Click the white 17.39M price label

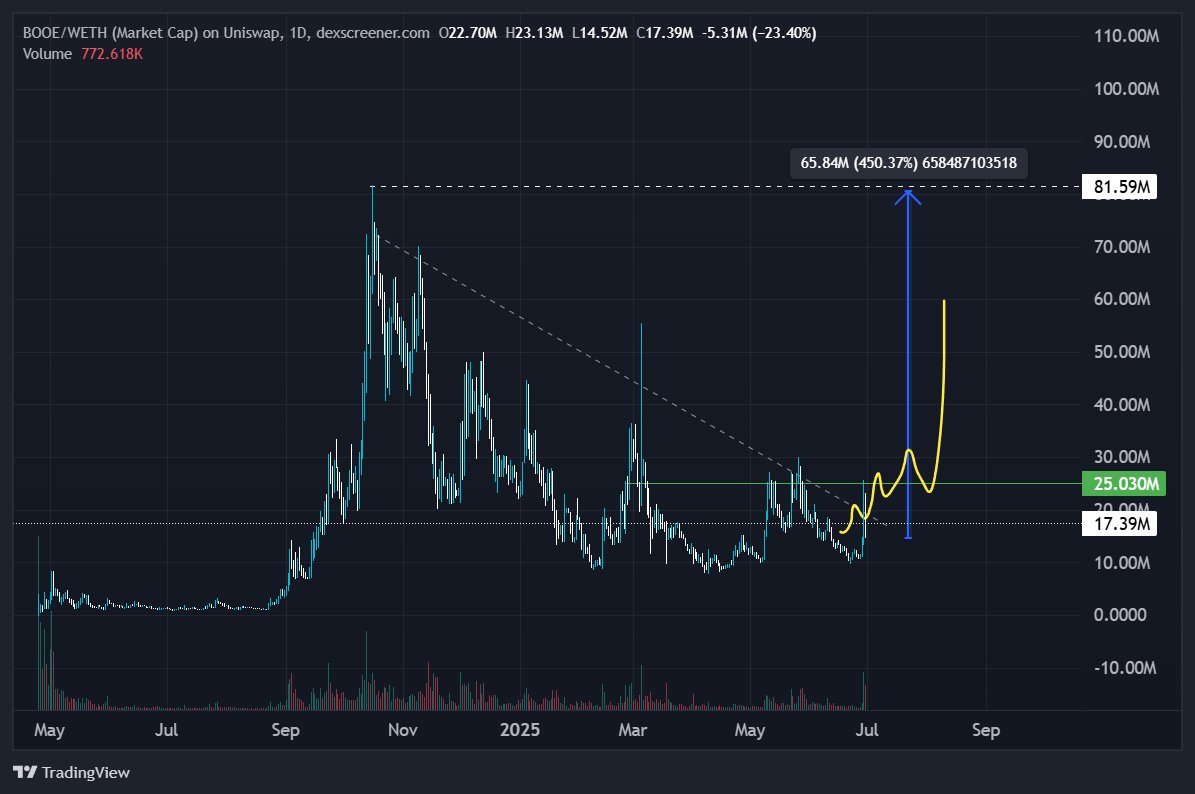coord(1119,522)
